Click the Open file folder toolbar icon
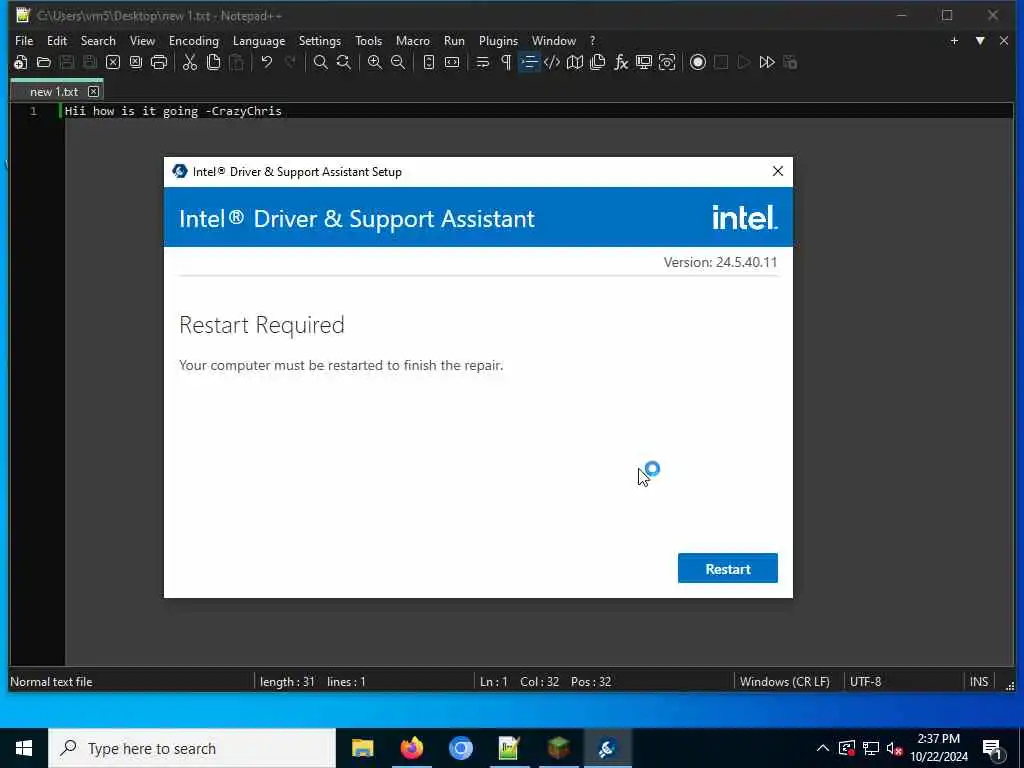 click(x=44, y=63)
